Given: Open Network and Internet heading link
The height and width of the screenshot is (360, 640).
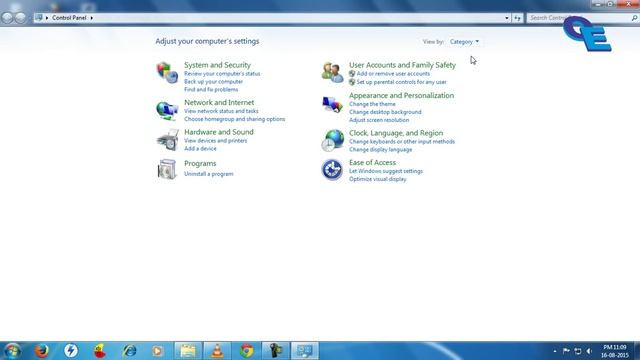Looking at the screenshot, I should coord(219,102).
